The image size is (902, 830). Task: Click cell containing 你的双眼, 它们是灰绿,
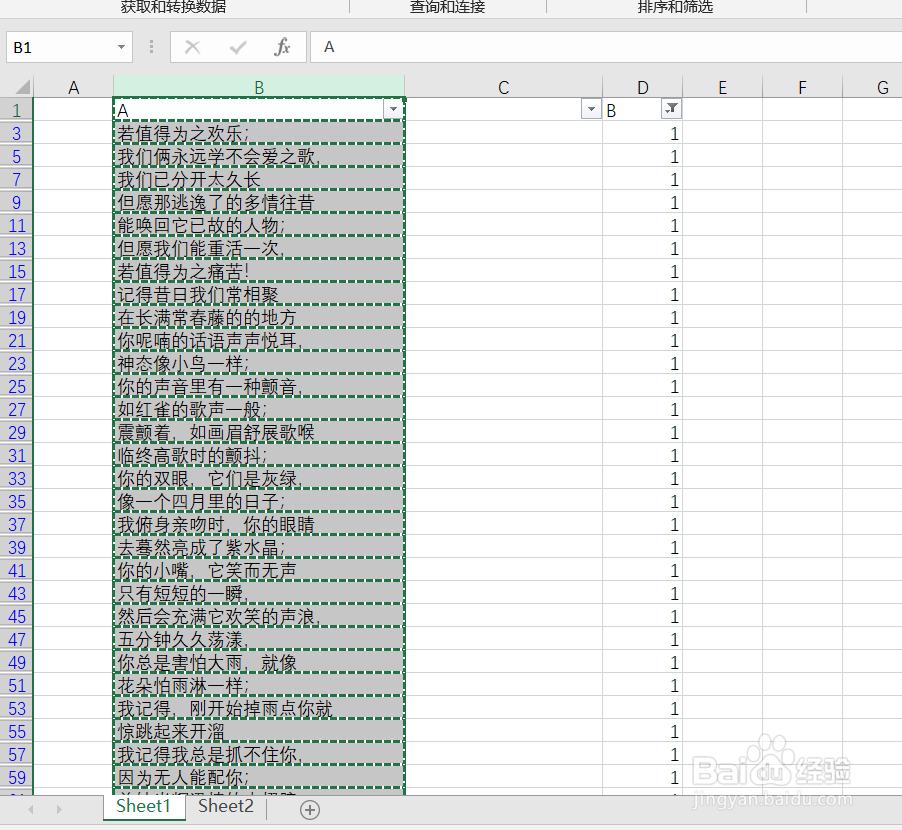259,478
